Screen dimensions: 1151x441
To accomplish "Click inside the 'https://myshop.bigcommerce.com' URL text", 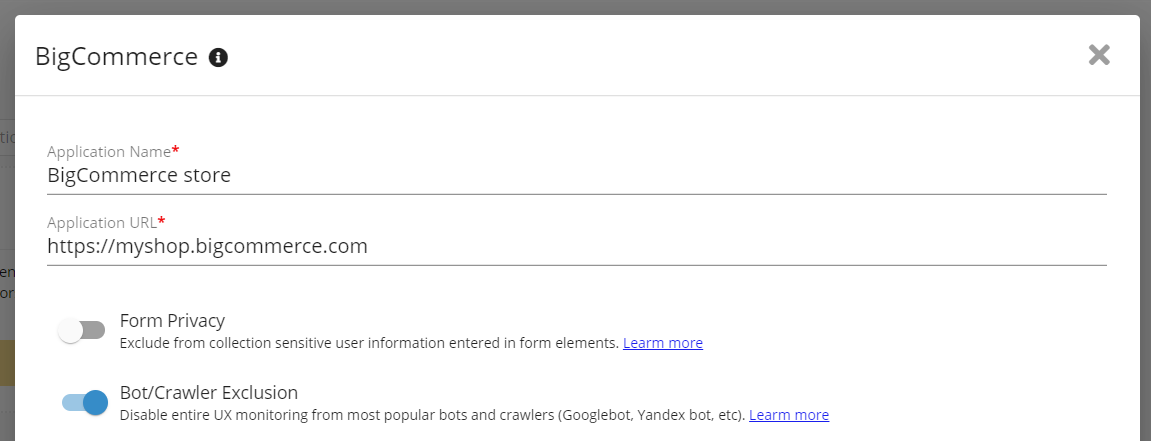I will tap(207, 246).
